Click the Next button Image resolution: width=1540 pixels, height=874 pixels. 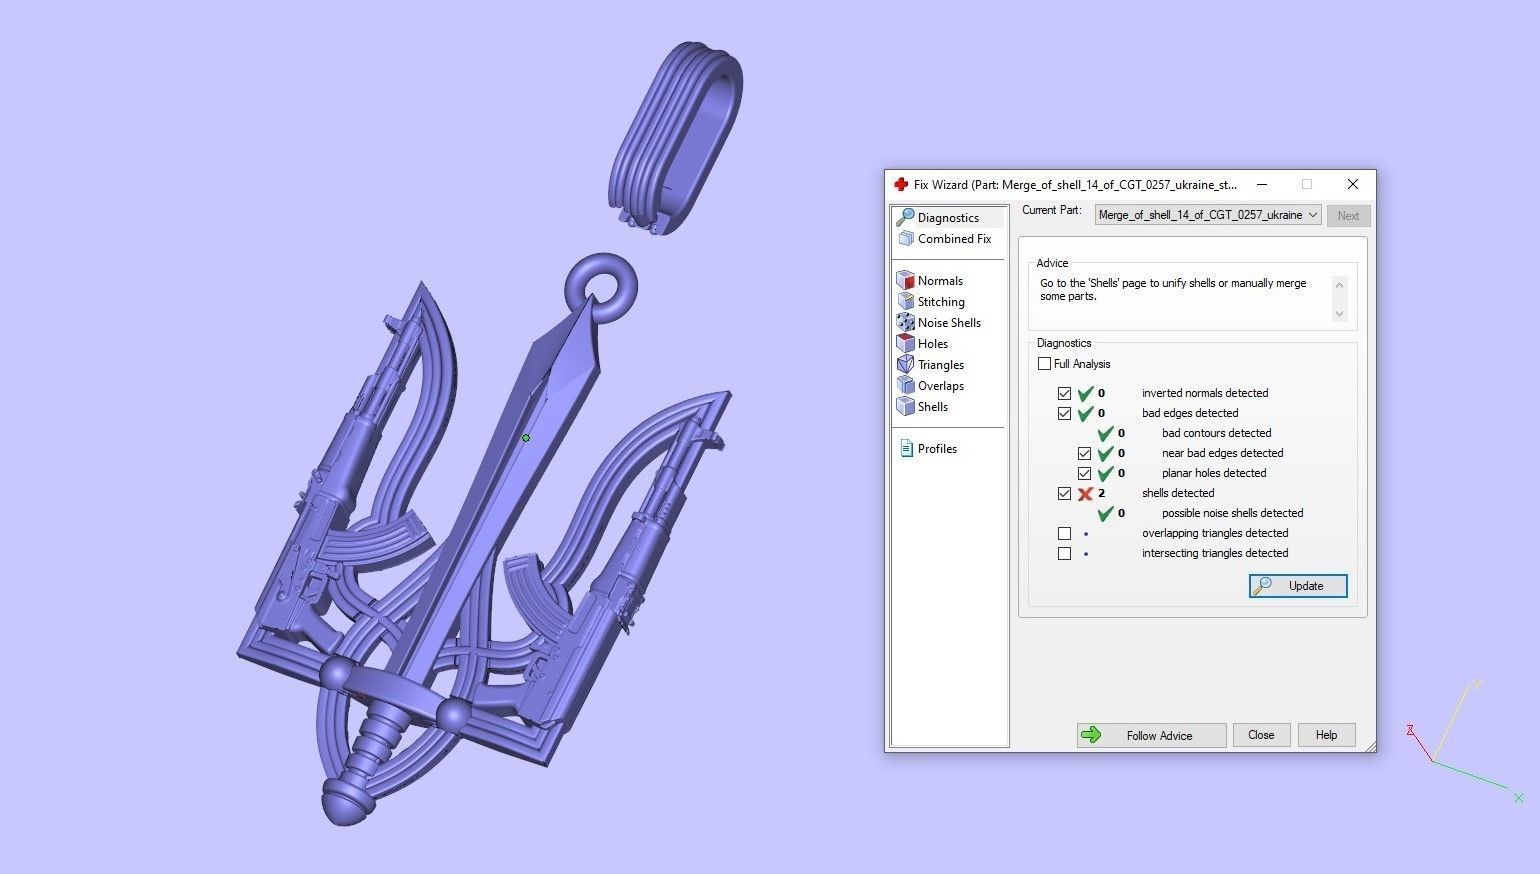click(1348, 215)
